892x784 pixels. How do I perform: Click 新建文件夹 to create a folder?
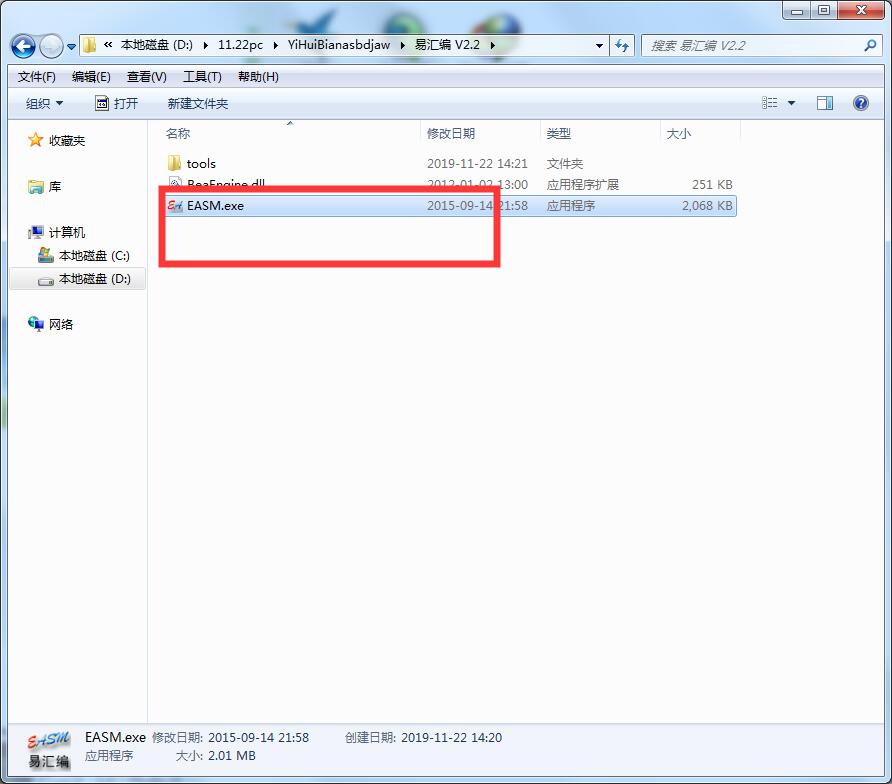point(197,104)
